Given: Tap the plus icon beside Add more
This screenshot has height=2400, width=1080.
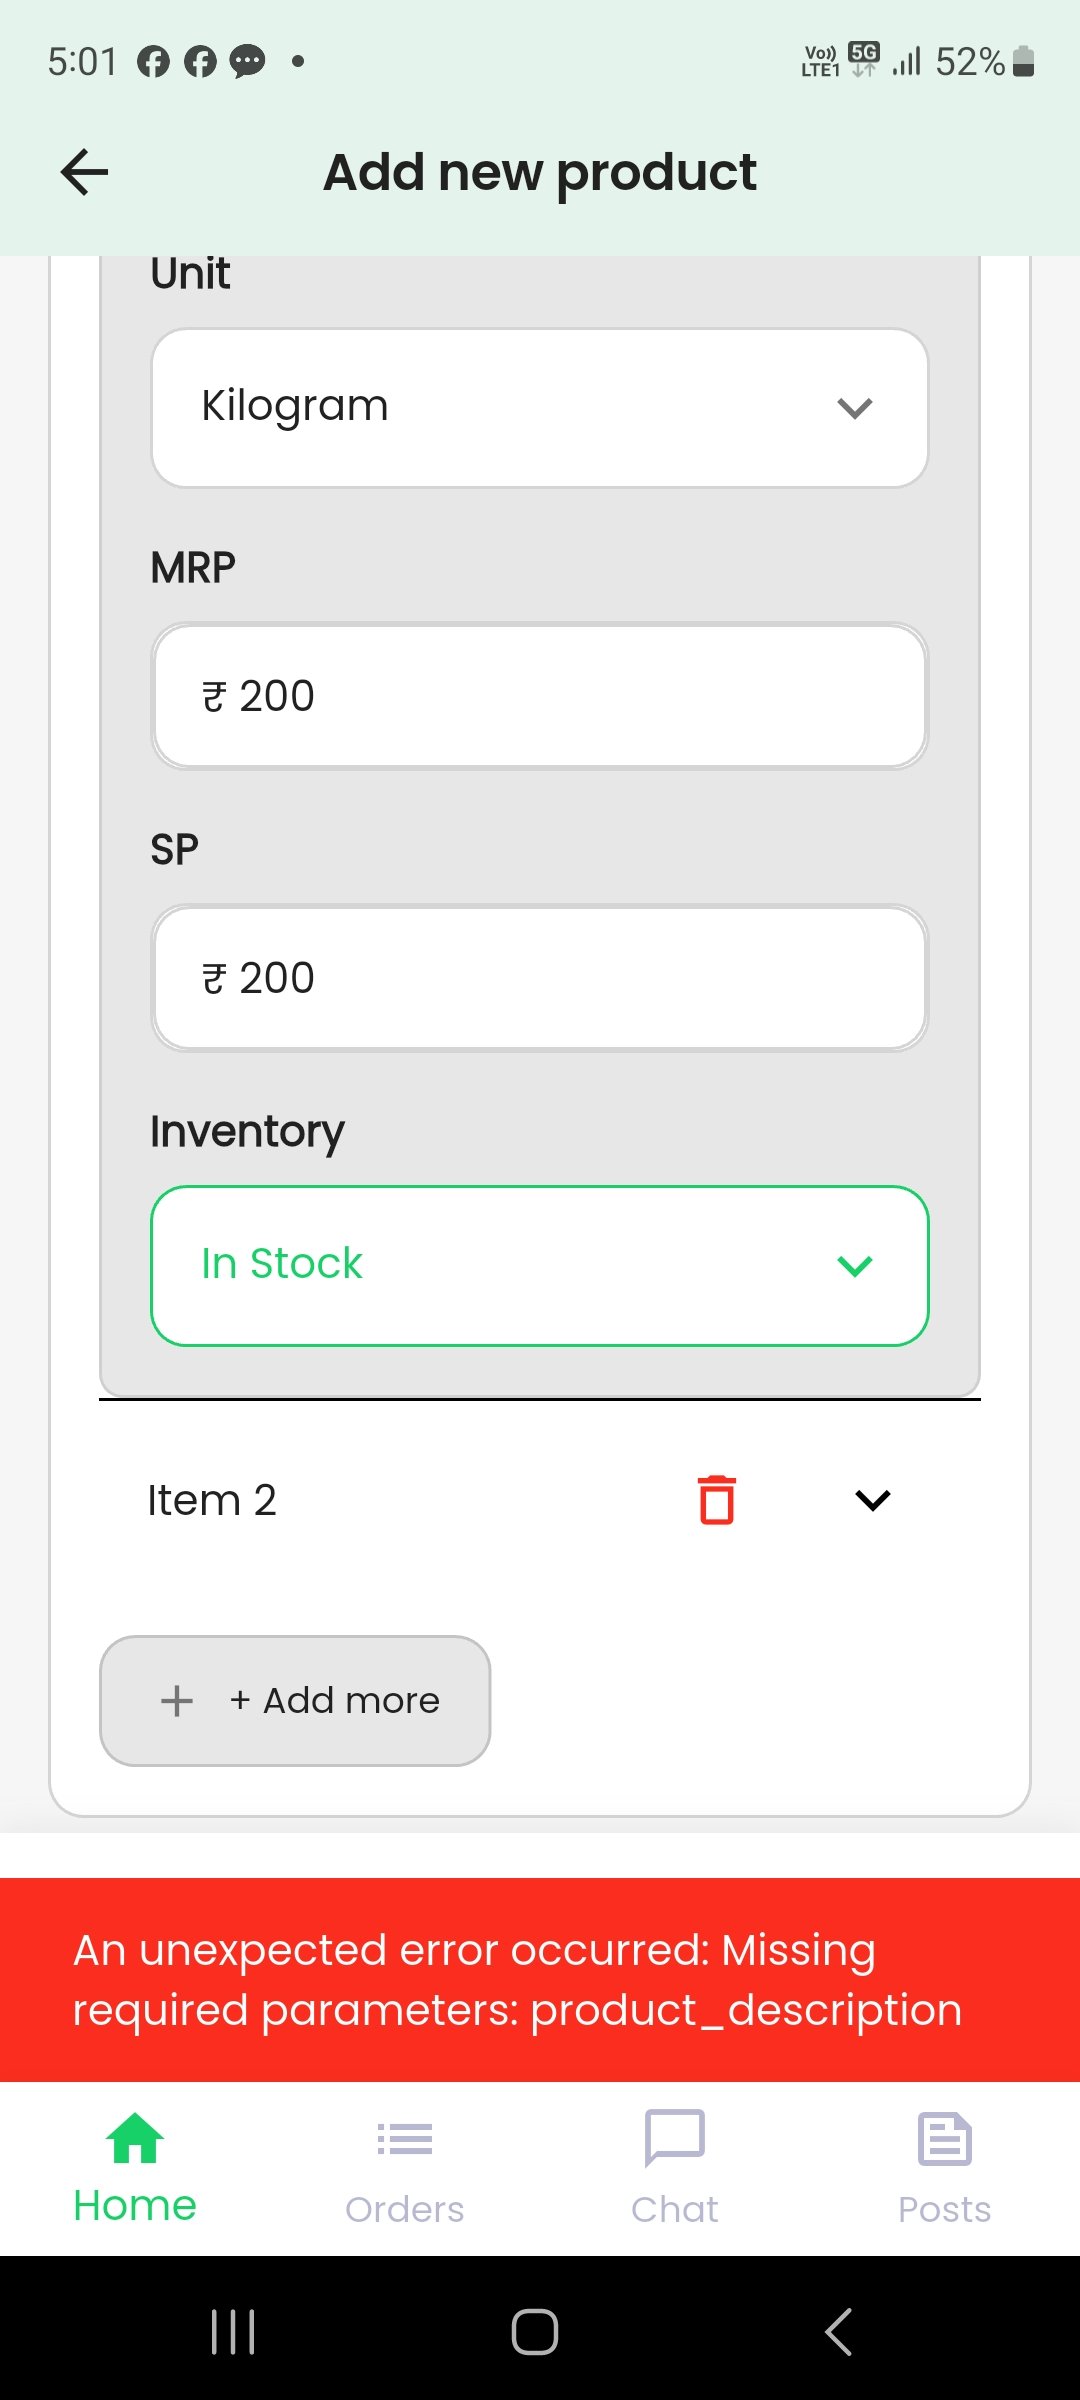Looking at the screenshot, I should [177, 1701].
